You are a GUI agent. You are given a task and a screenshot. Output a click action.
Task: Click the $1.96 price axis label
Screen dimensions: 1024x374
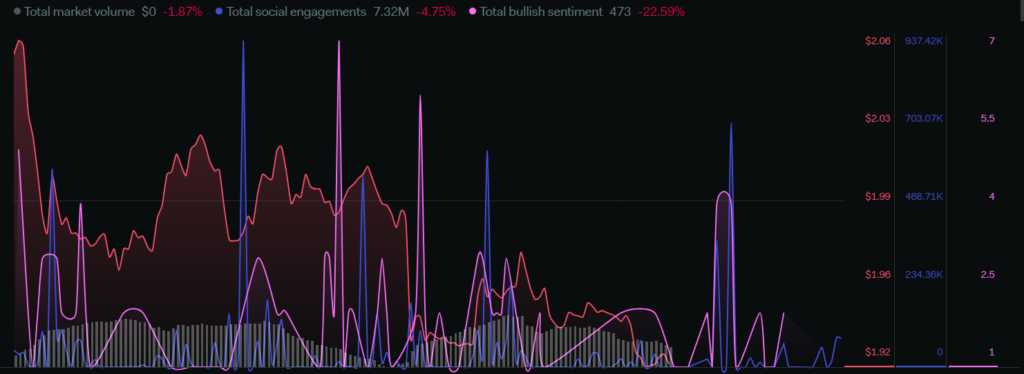(x=878, y=274)
